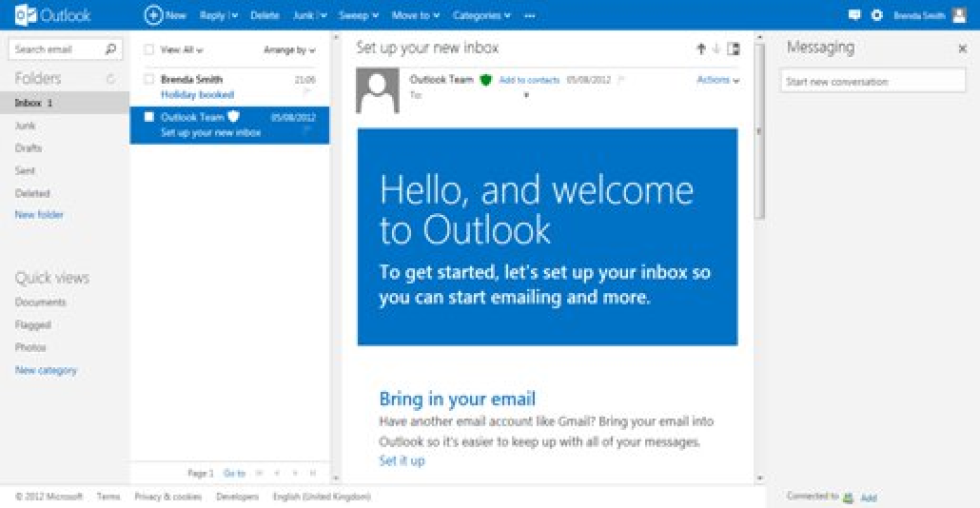Go to the last page arrow
This screenshot has width=980, height=508.
[313, 473]
